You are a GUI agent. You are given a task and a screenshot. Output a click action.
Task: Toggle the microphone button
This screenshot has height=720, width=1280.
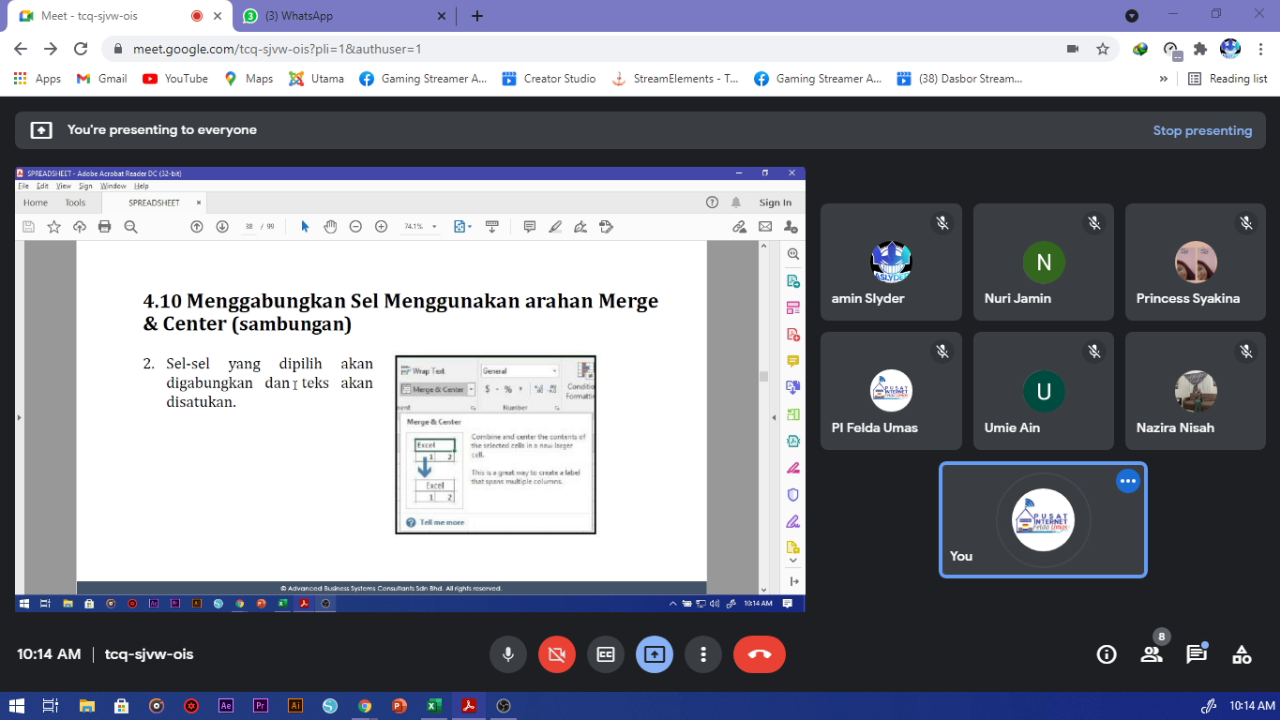[508, 654]
